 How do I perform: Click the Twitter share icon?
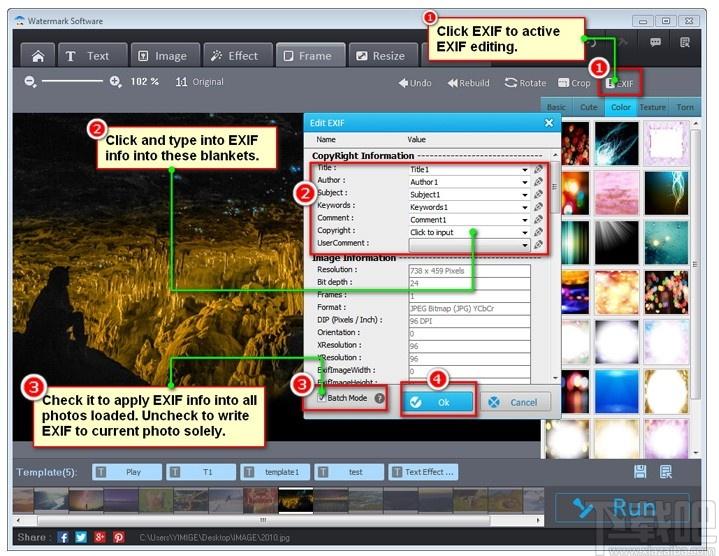[81, 537]
